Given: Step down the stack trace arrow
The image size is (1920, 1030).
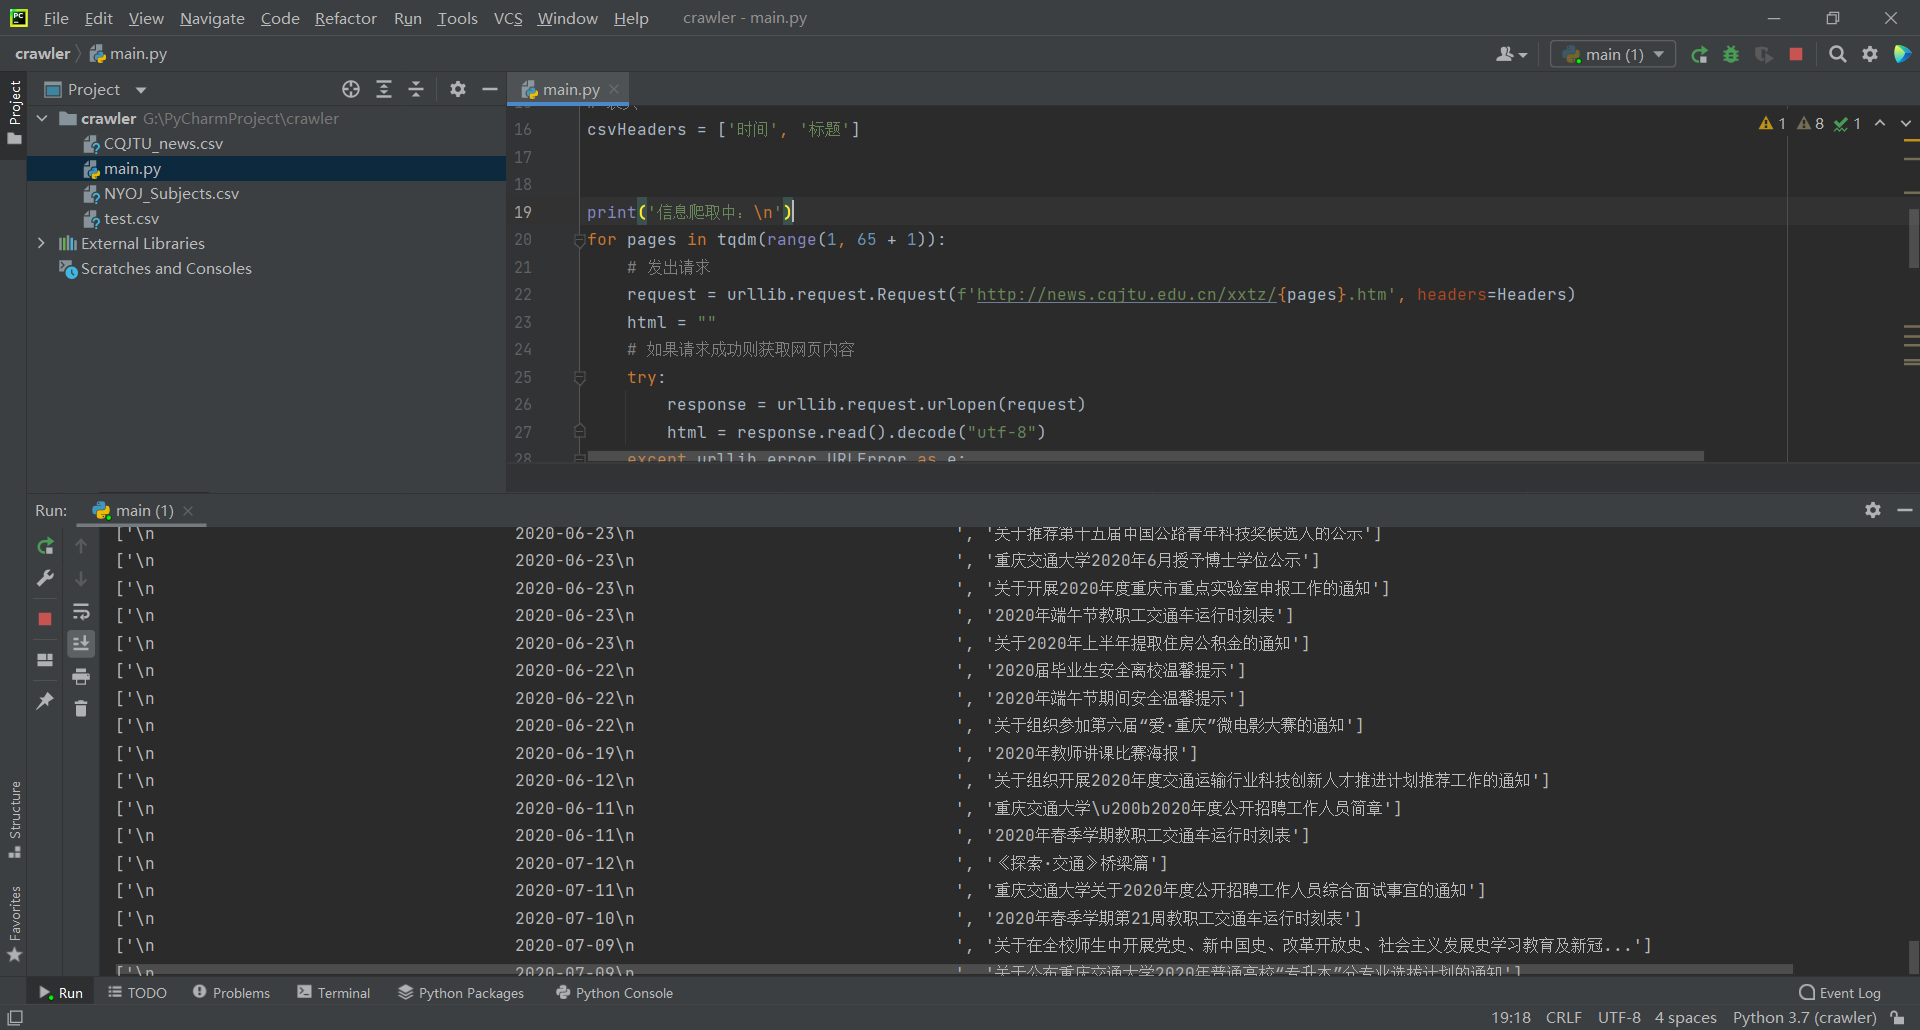Looking at the screenshot, I should tap(81, 578).
